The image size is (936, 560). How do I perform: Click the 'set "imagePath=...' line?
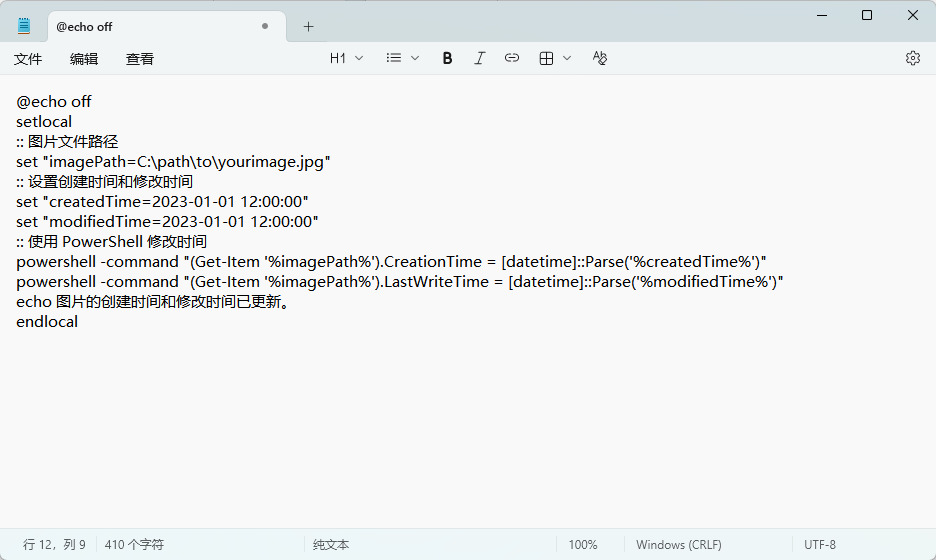coord(173,162)
